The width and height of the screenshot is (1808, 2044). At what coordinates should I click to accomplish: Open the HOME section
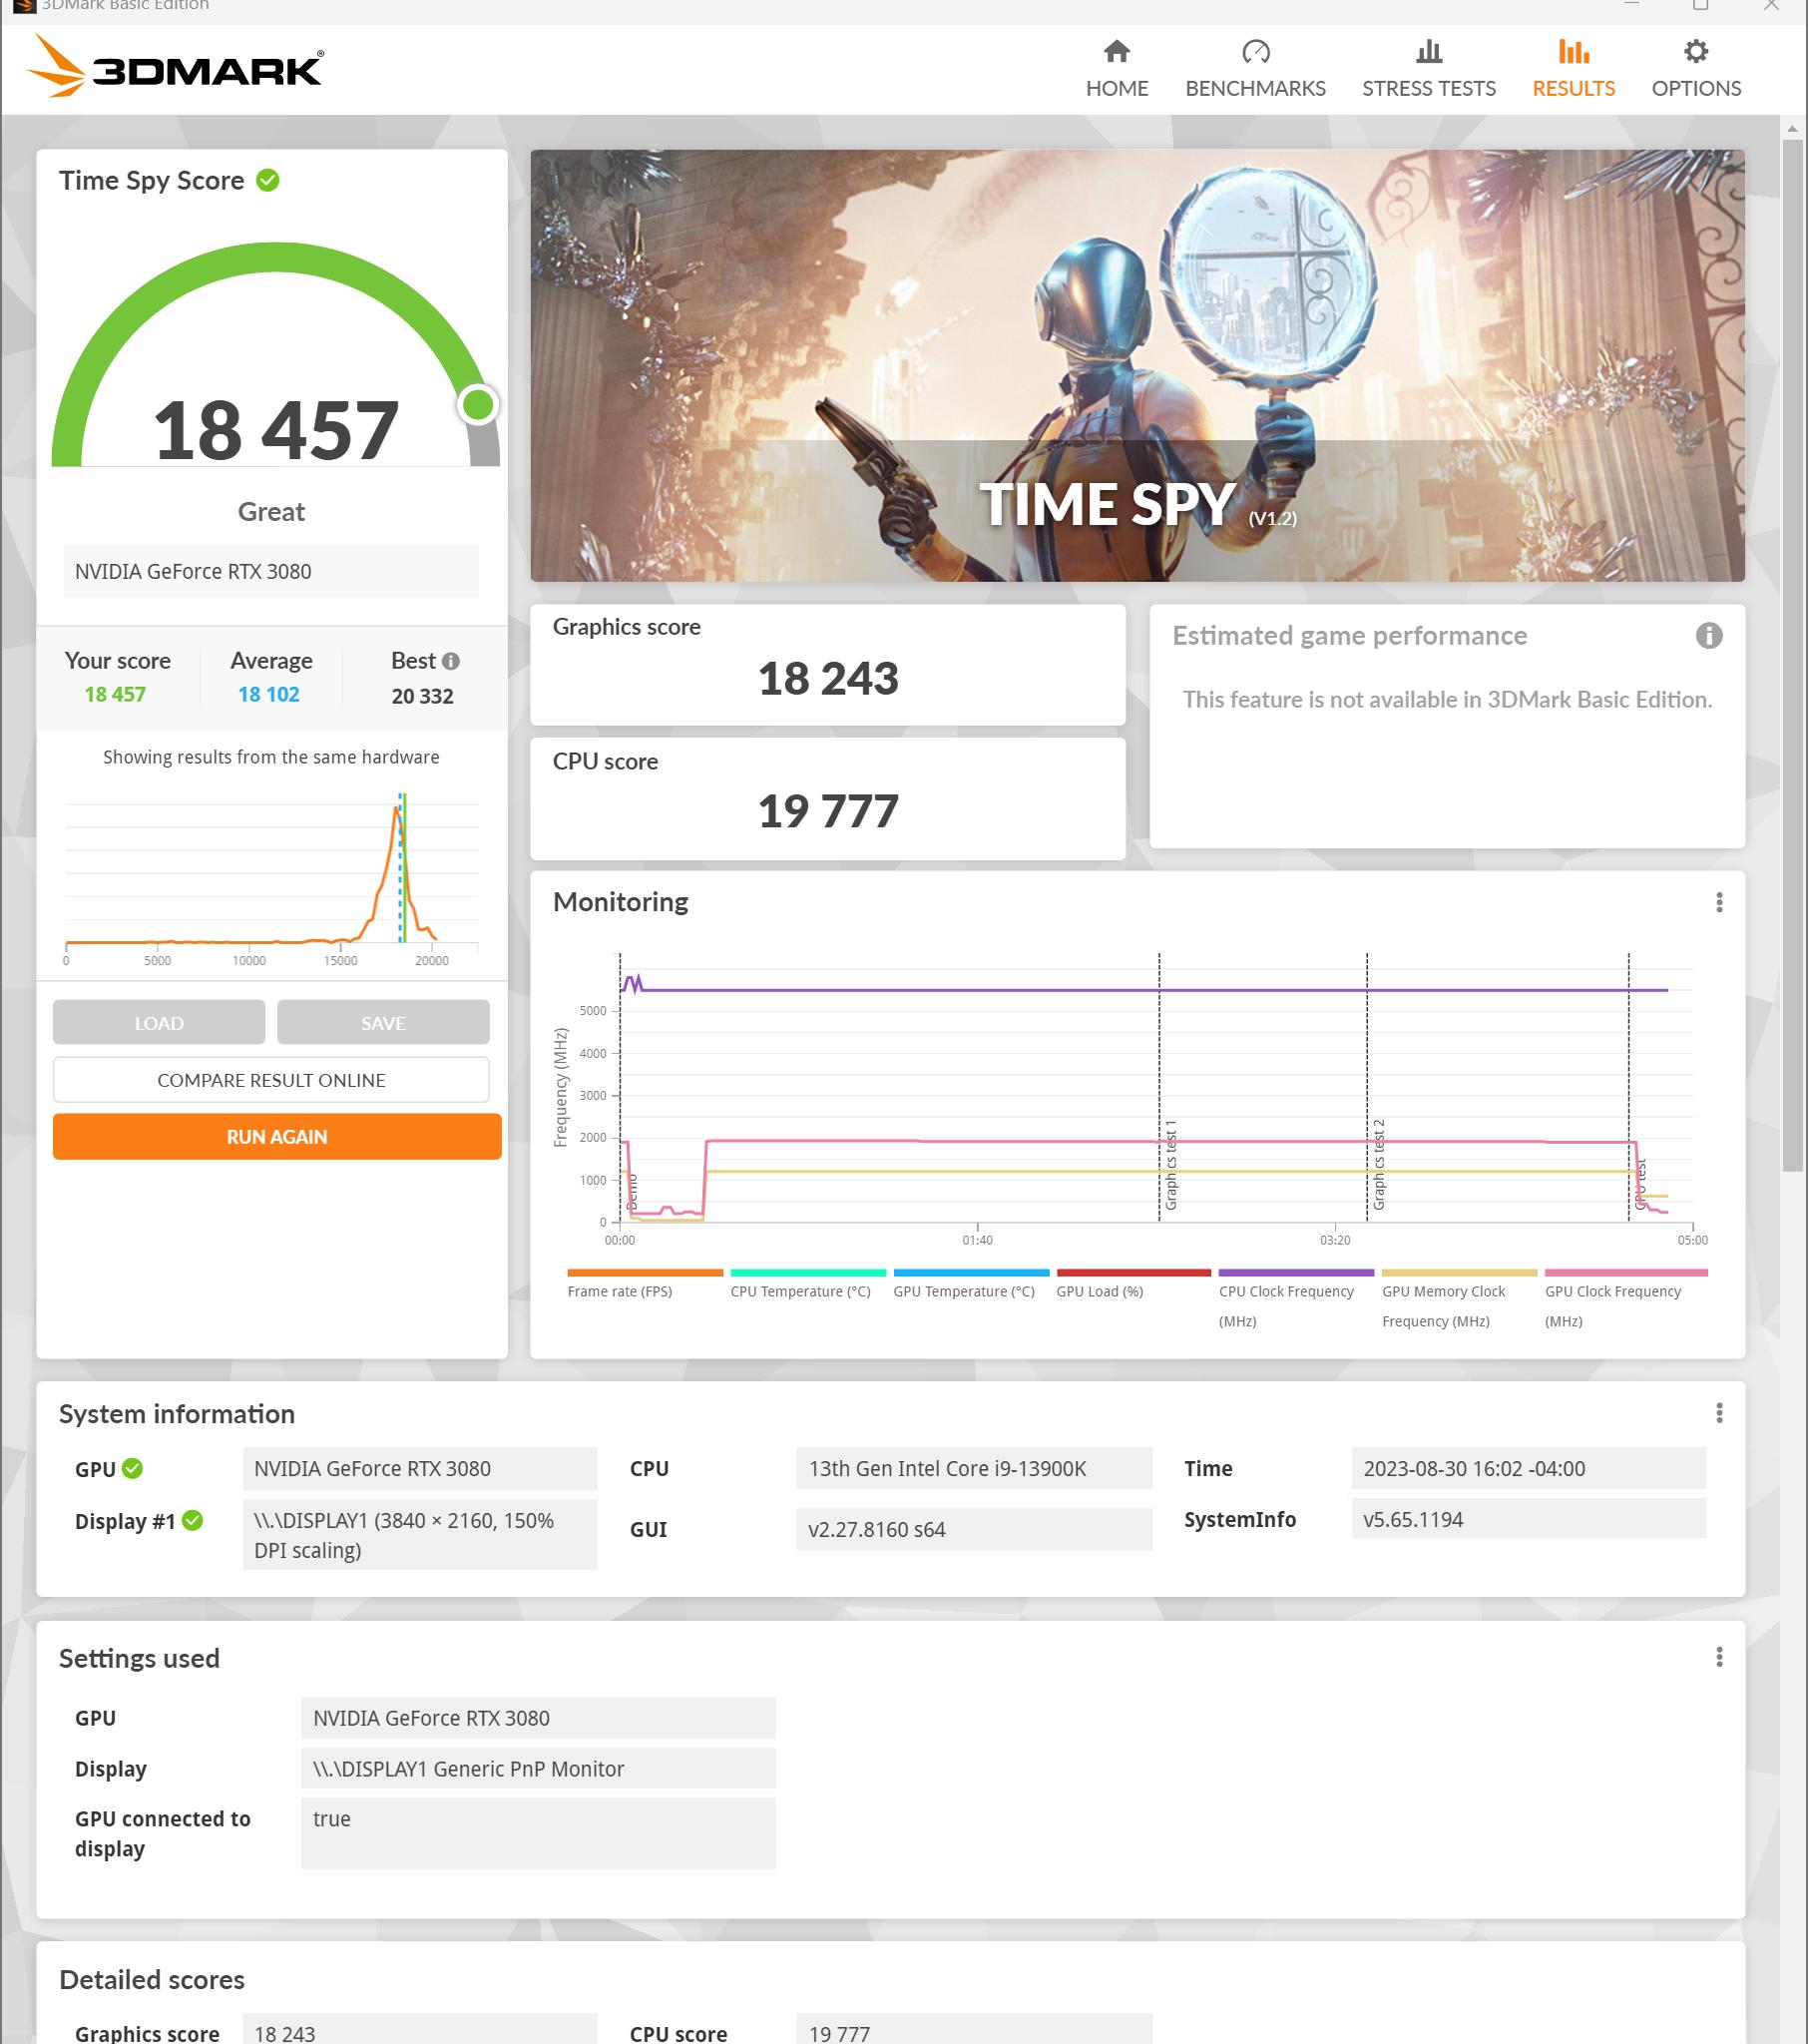tap(1116, 69)
